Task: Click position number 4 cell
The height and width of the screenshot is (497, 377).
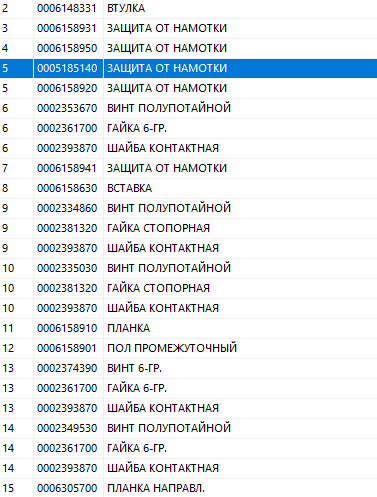Action: click(16, 48)
